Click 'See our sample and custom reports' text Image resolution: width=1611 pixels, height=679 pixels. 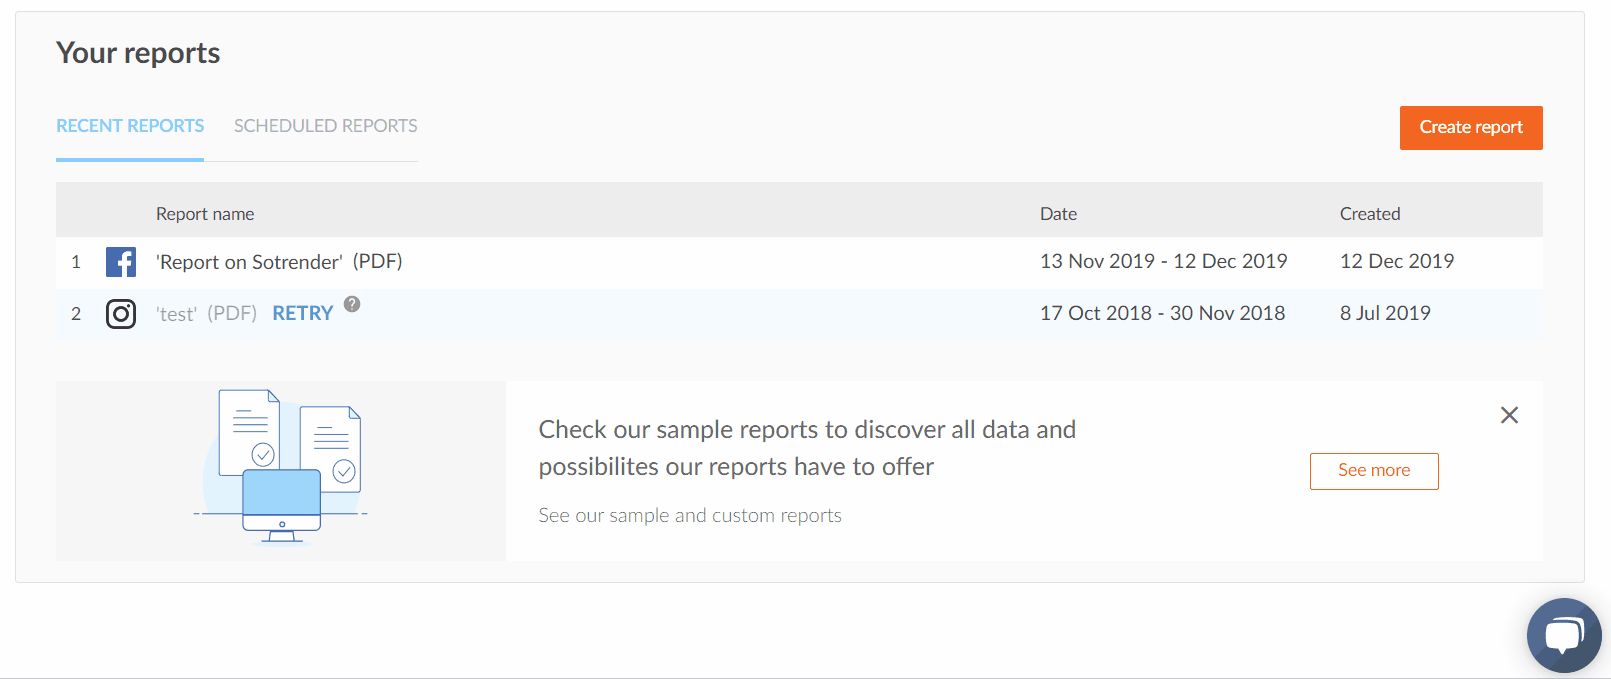pyautogui.click(x=690, y=516)
